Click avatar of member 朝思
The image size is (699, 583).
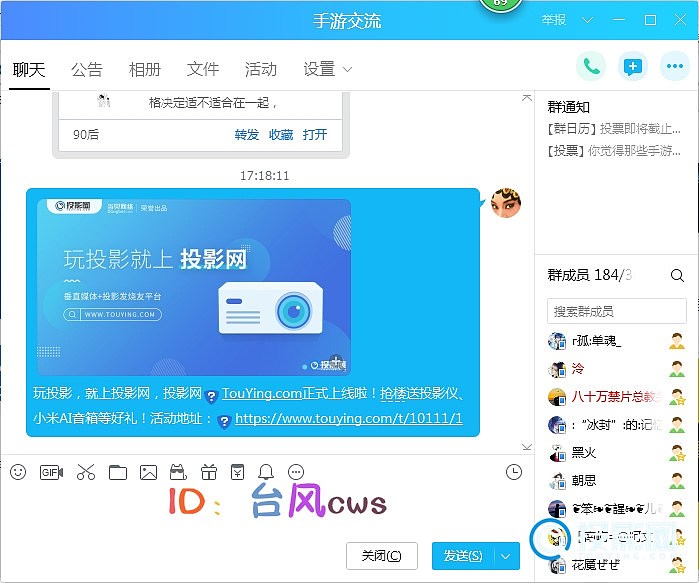coord(557,481)
